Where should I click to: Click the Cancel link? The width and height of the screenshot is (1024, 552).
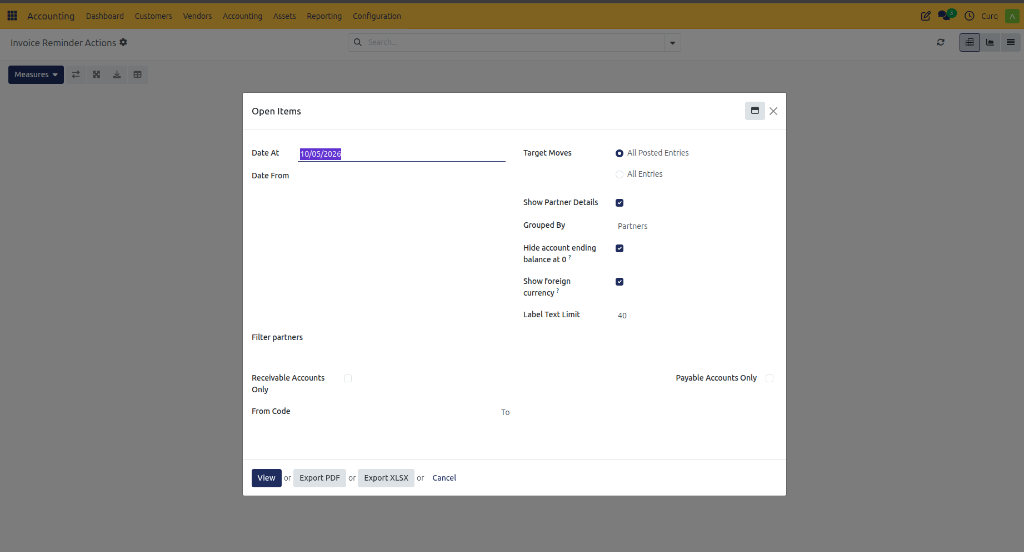444,478
